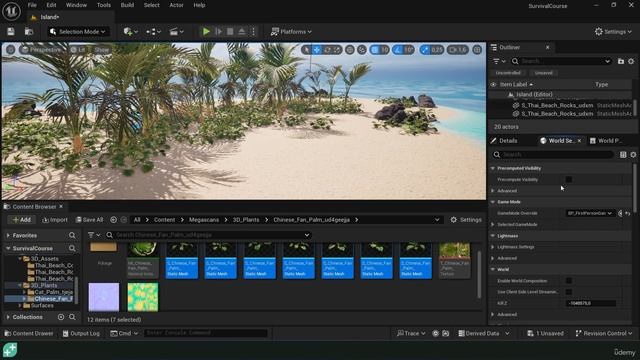The width and height of the screenshot is (640, 360).
Task: Click the Import button in Content Browser
Action: pyautogui.click(x=55, y=220)
